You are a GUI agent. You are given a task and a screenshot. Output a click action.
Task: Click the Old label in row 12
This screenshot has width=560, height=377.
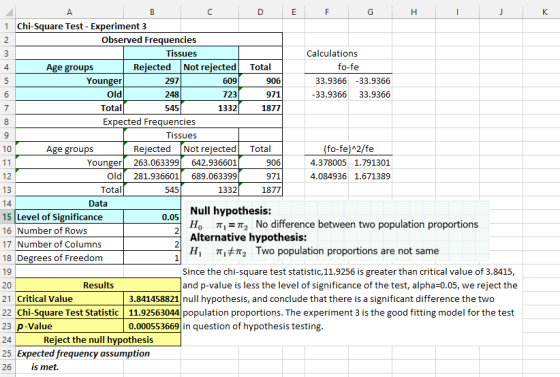click(70, 176)
